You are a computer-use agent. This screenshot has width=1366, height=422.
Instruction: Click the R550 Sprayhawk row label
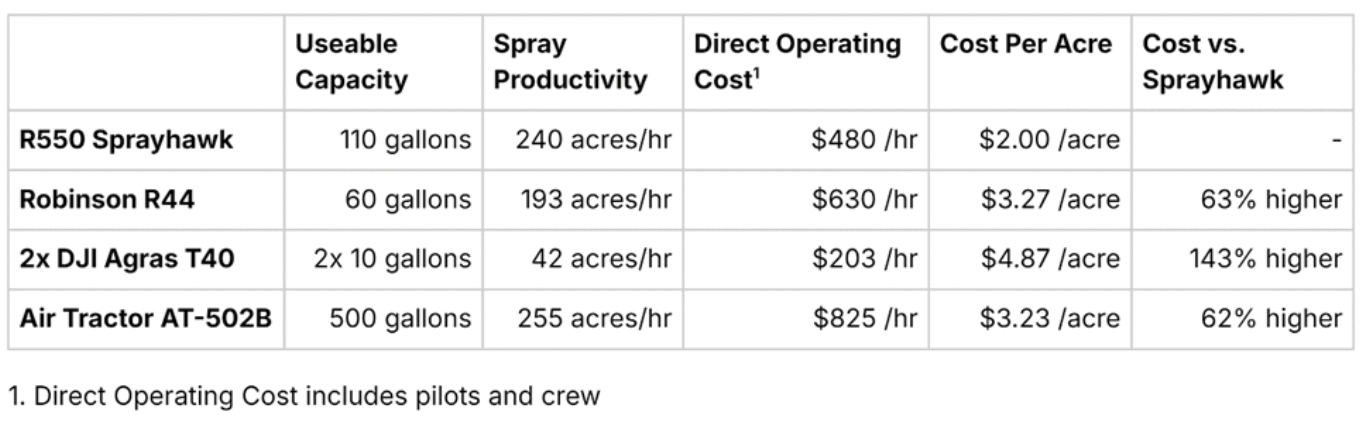(127, 140)
